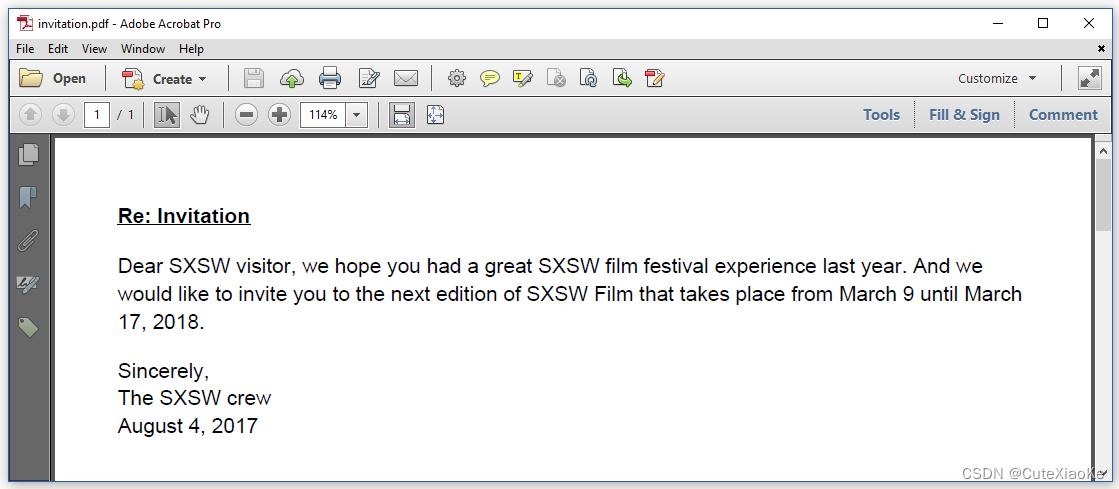This screenshot has width=1119, height=489.
Task: Click the delete page icon
Action: pyautogui.click(x=556, y=79)
